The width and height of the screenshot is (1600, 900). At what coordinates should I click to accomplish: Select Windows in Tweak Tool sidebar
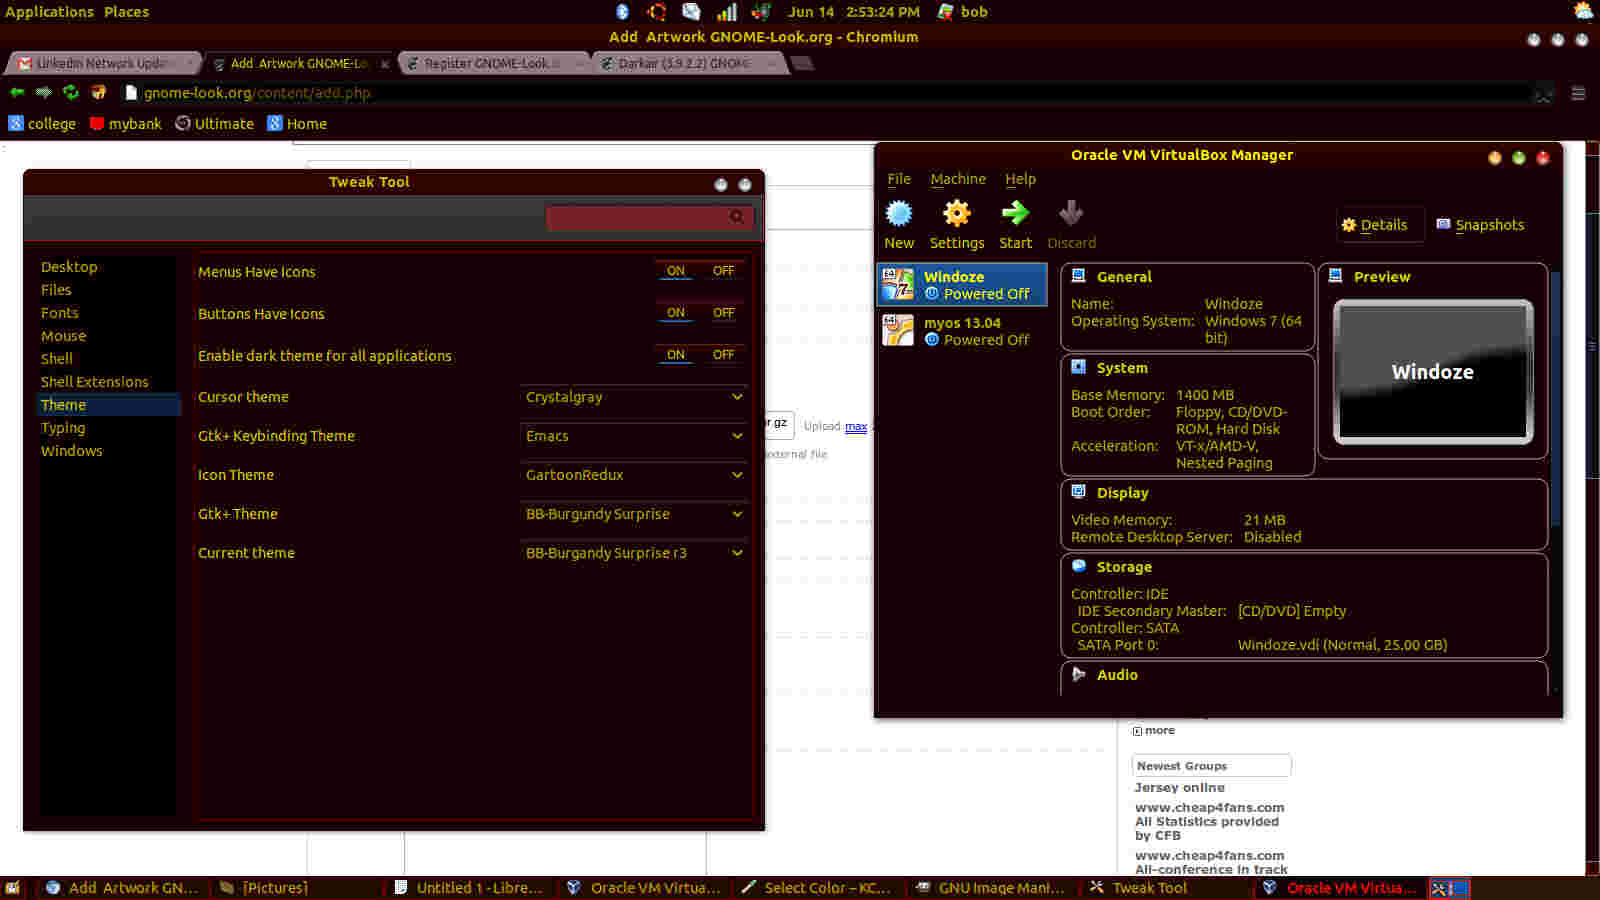pyautogui.click(x=72, y=451)
